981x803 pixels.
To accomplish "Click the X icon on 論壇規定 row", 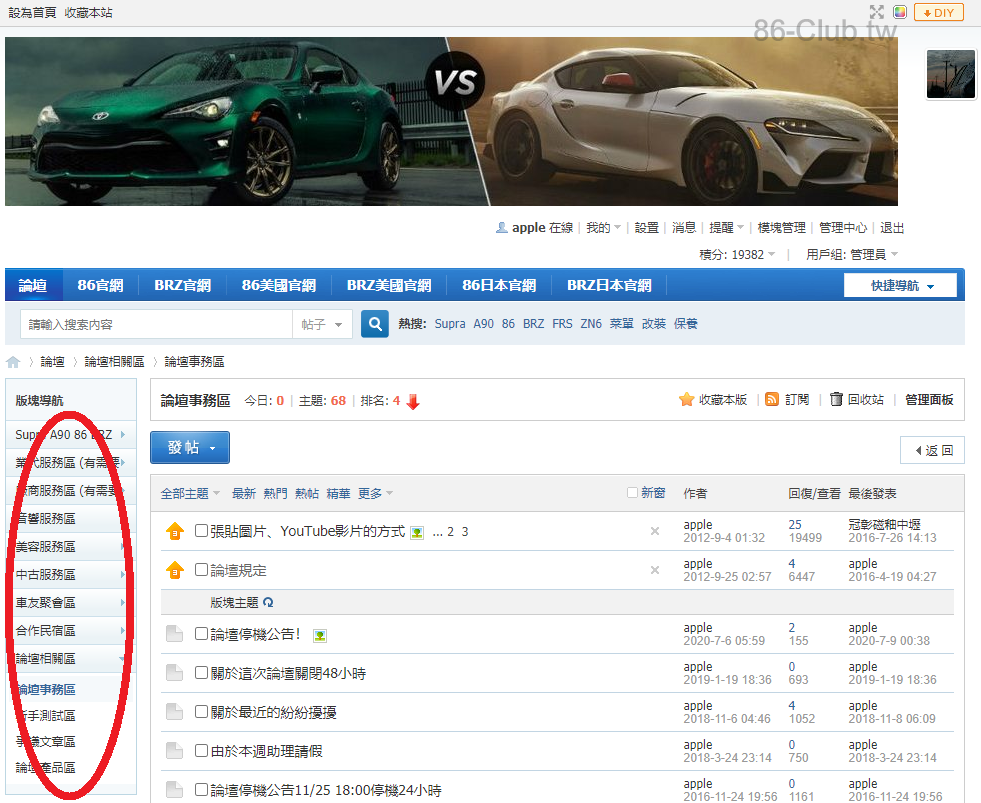I will [x=655, y=570].
